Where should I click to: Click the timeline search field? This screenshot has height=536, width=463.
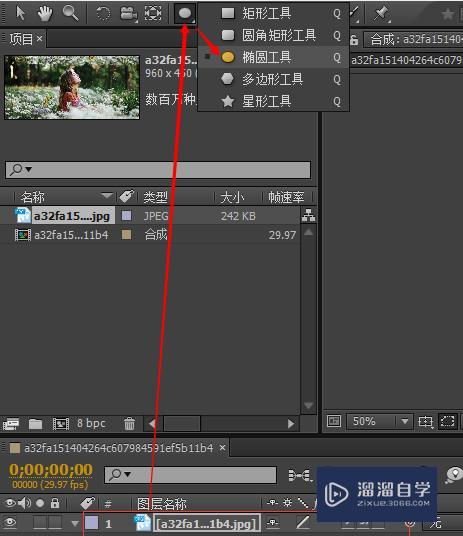pyautogui.click(x=190, y=475)
